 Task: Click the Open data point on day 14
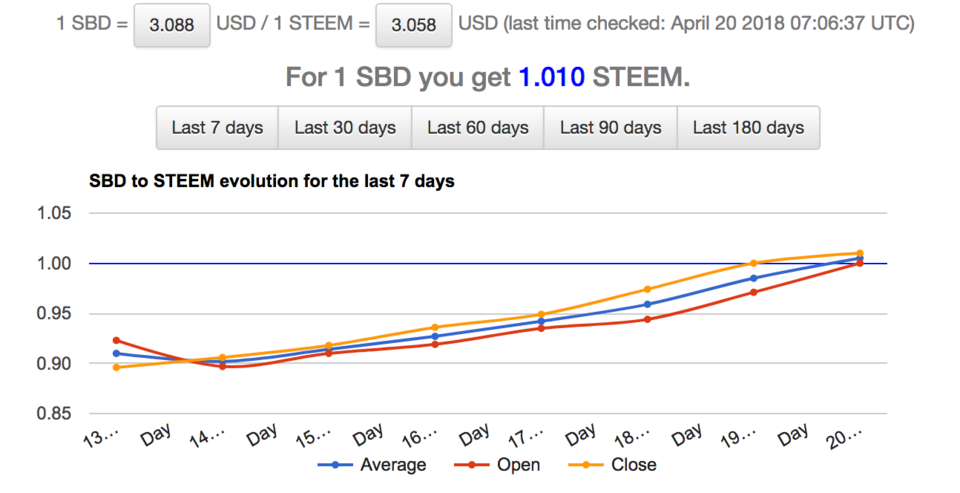222,367
